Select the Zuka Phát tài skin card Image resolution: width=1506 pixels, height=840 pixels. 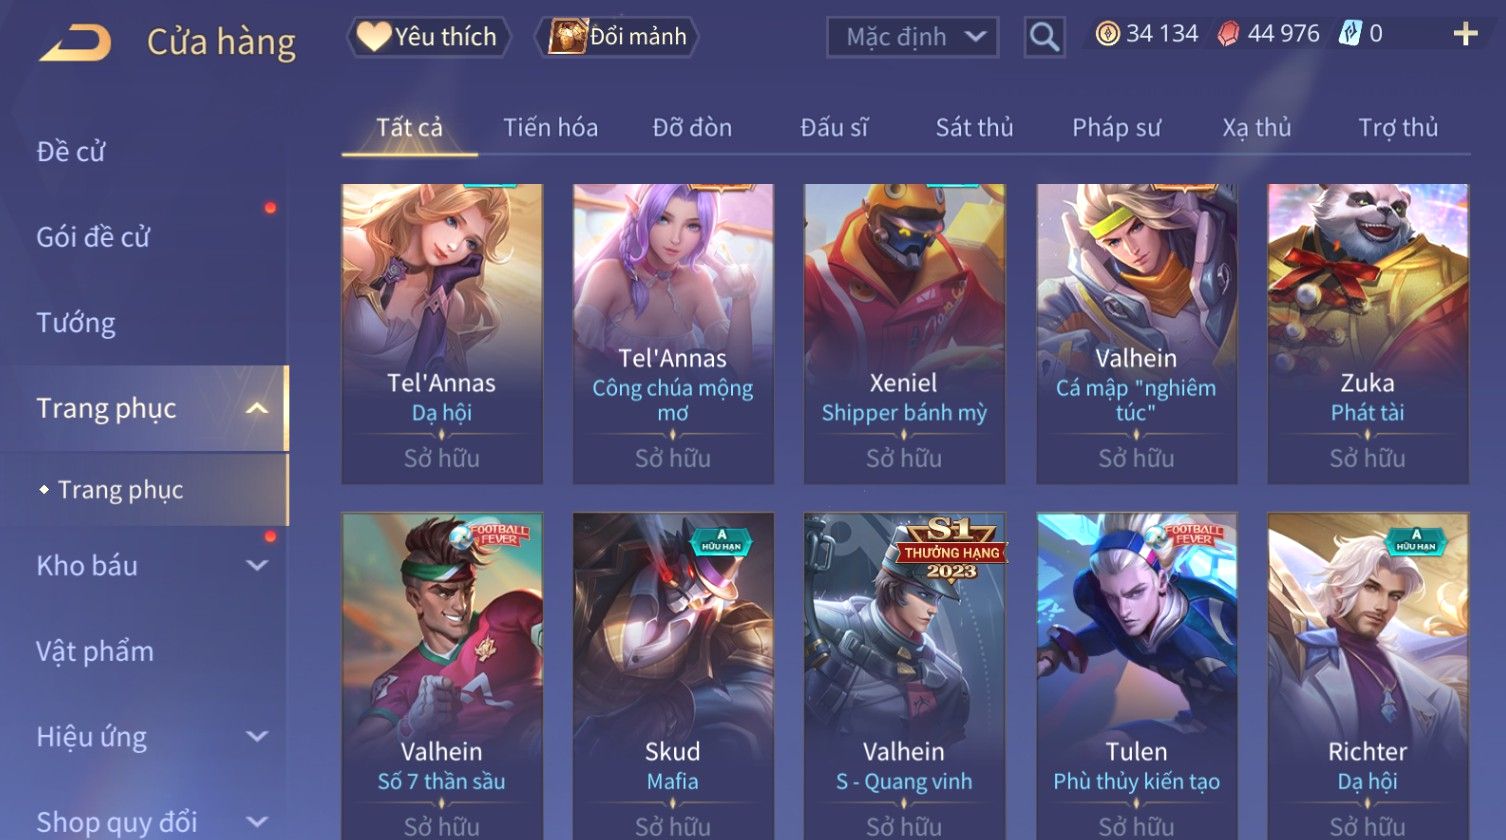pos(1367,334)
